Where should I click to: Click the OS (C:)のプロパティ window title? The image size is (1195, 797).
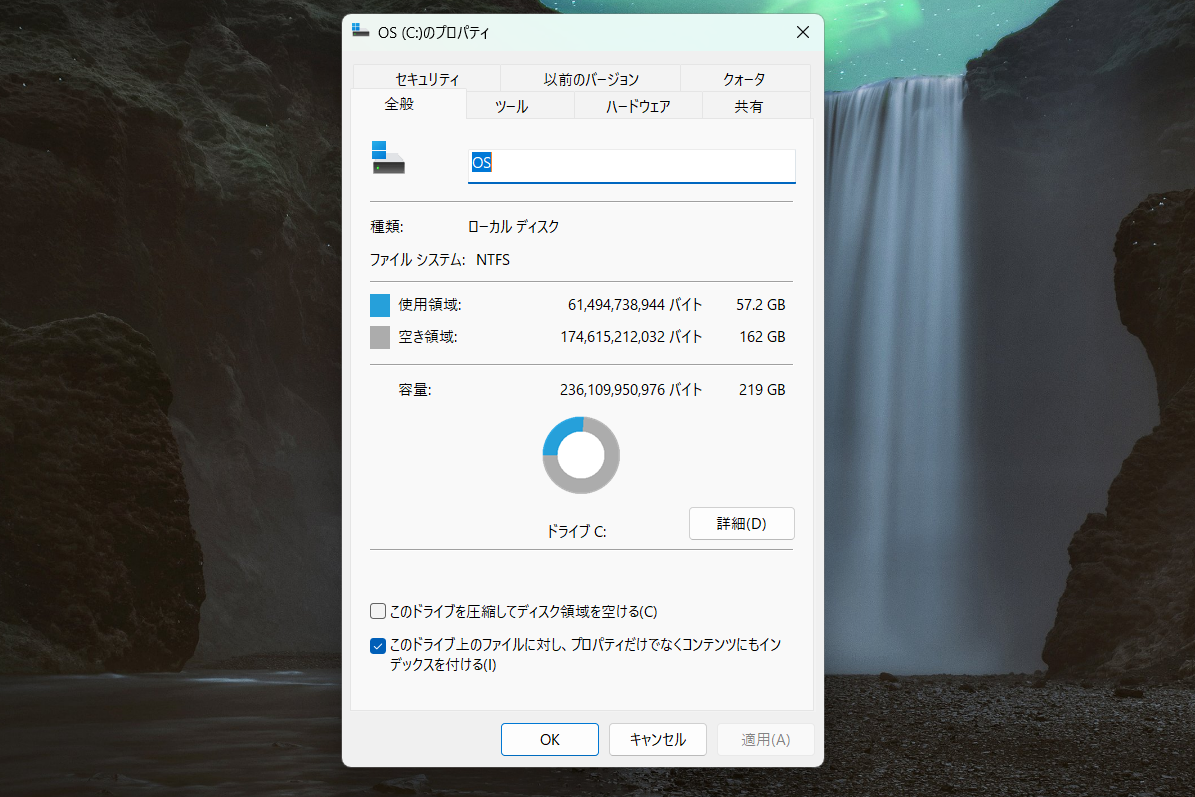[434, 33]
